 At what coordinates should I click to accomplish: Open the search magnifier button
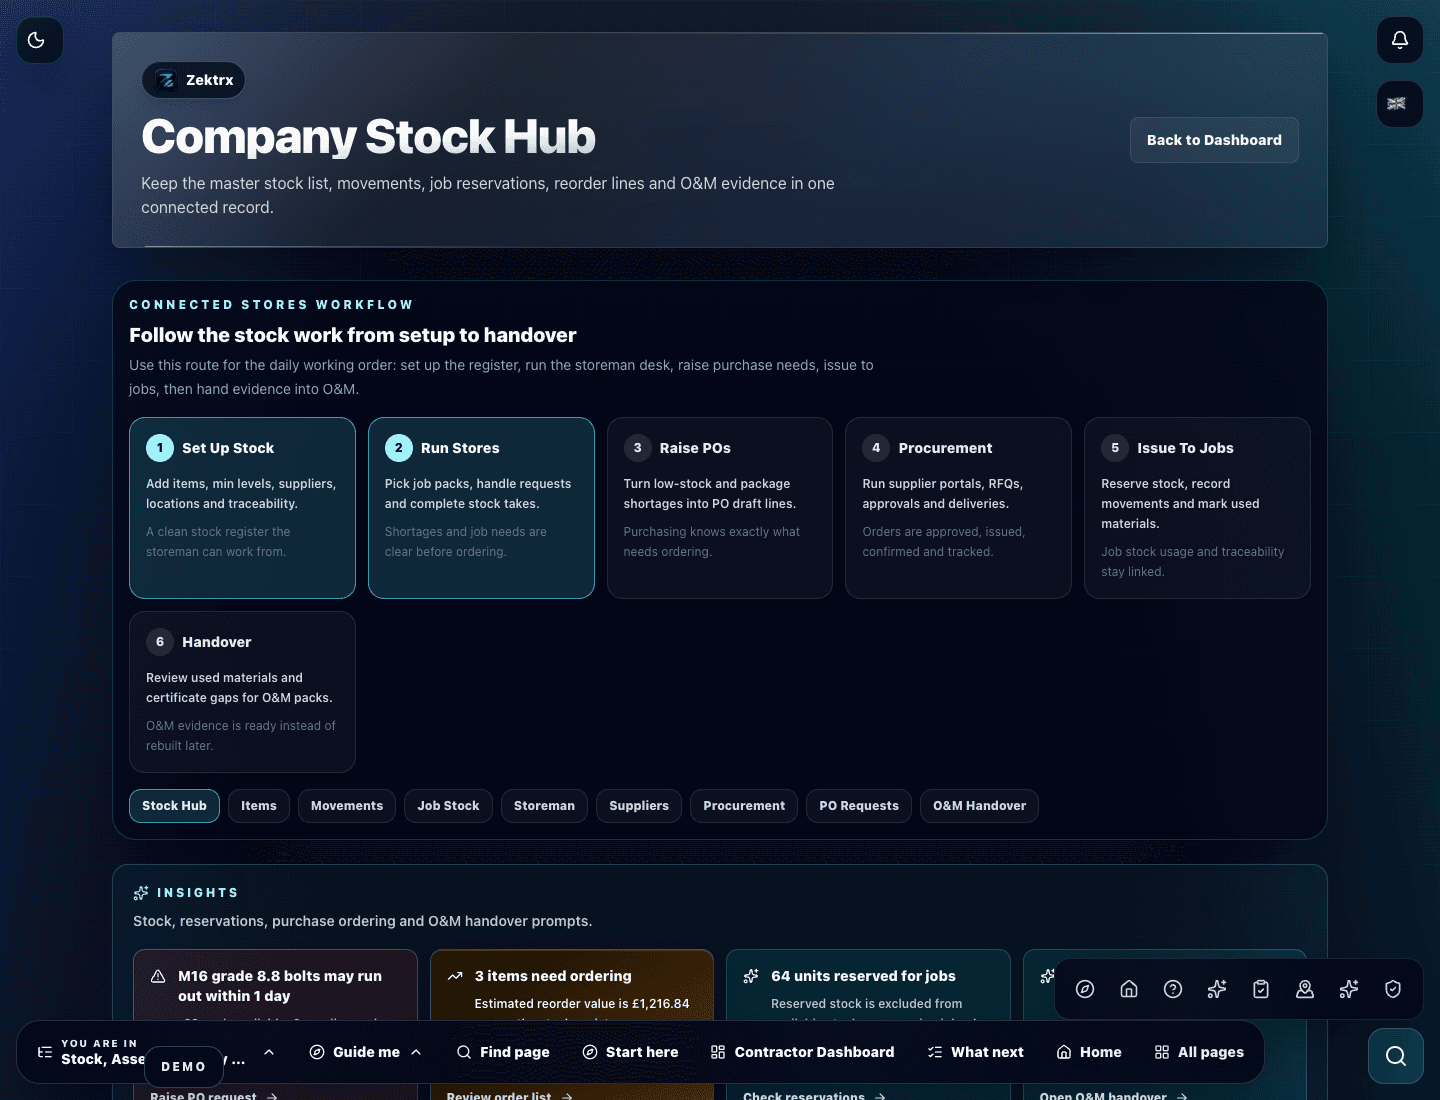click(1396, 1056)
